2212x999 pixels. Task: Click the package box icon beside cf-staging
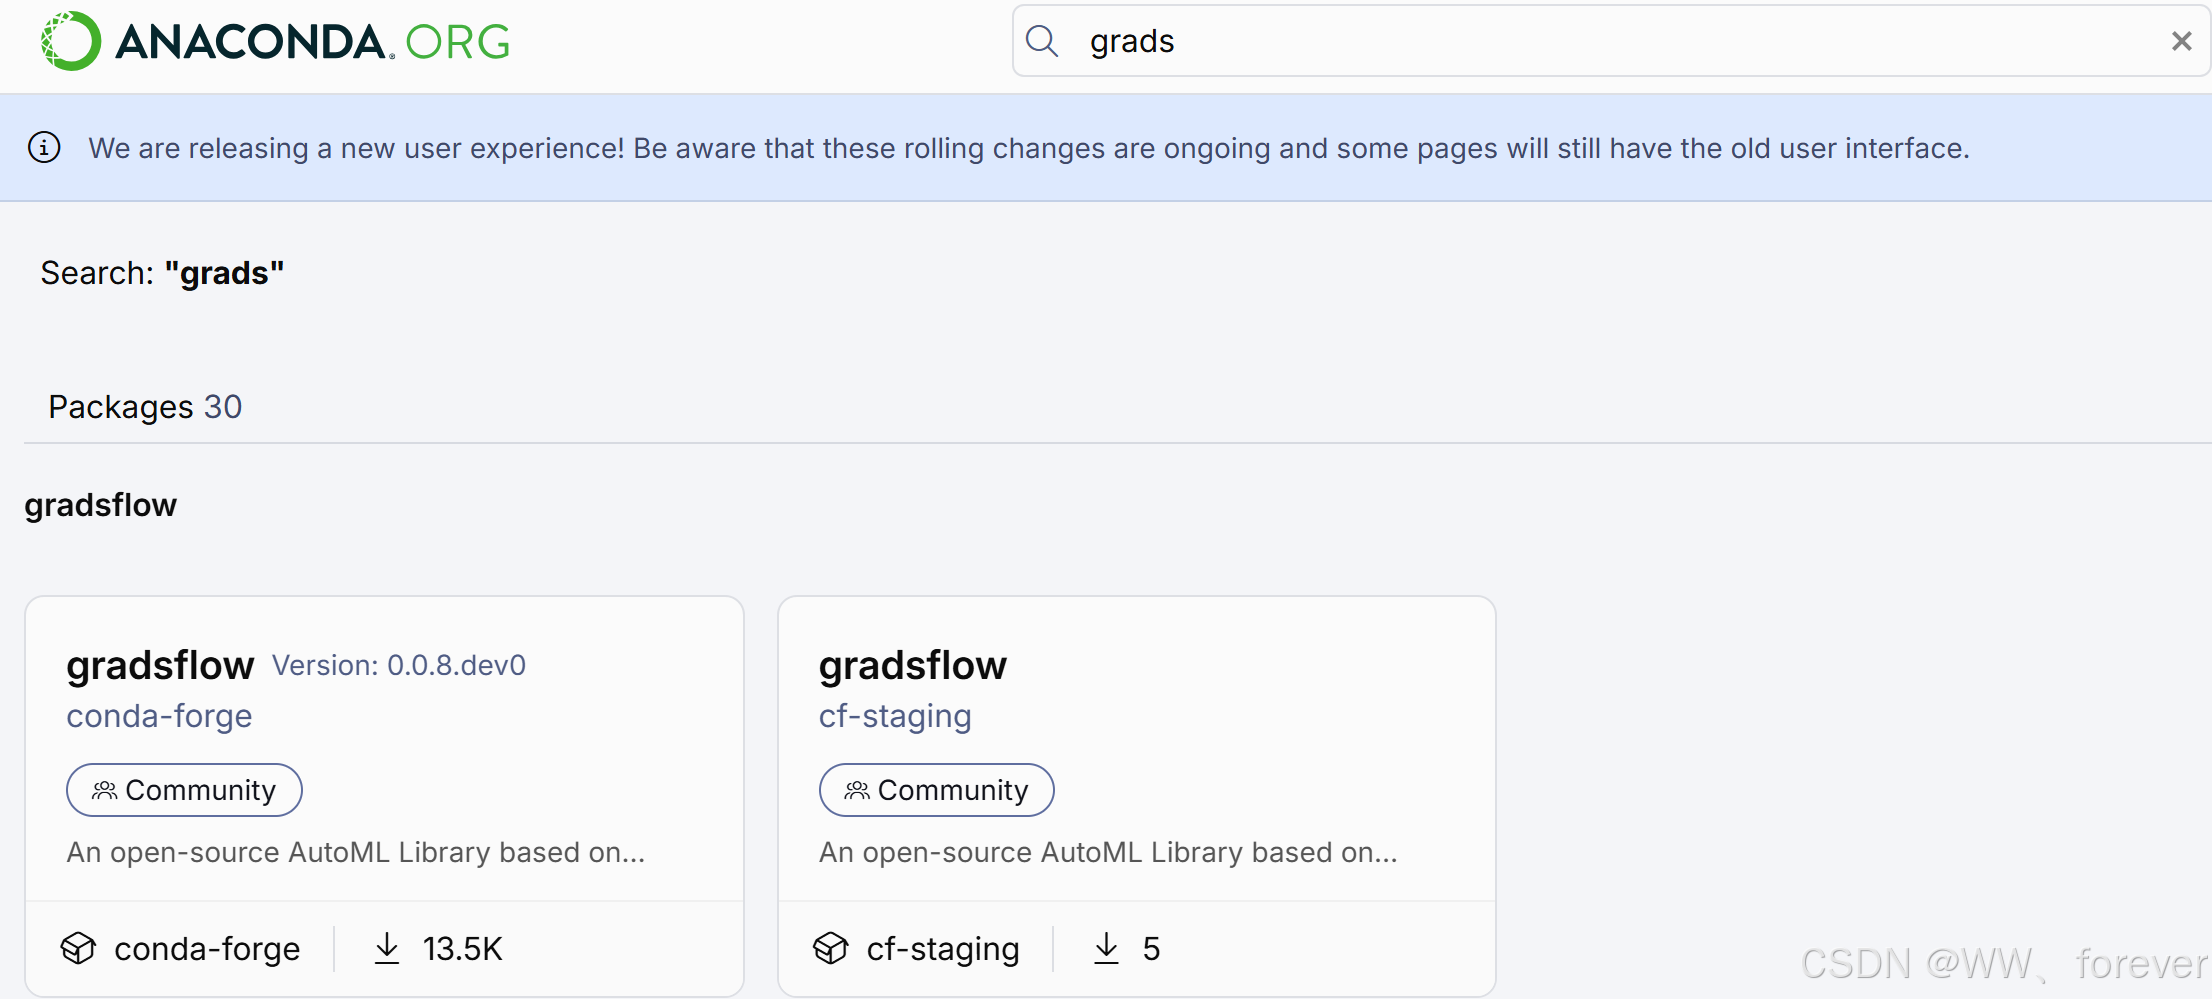tap(830, 948)
